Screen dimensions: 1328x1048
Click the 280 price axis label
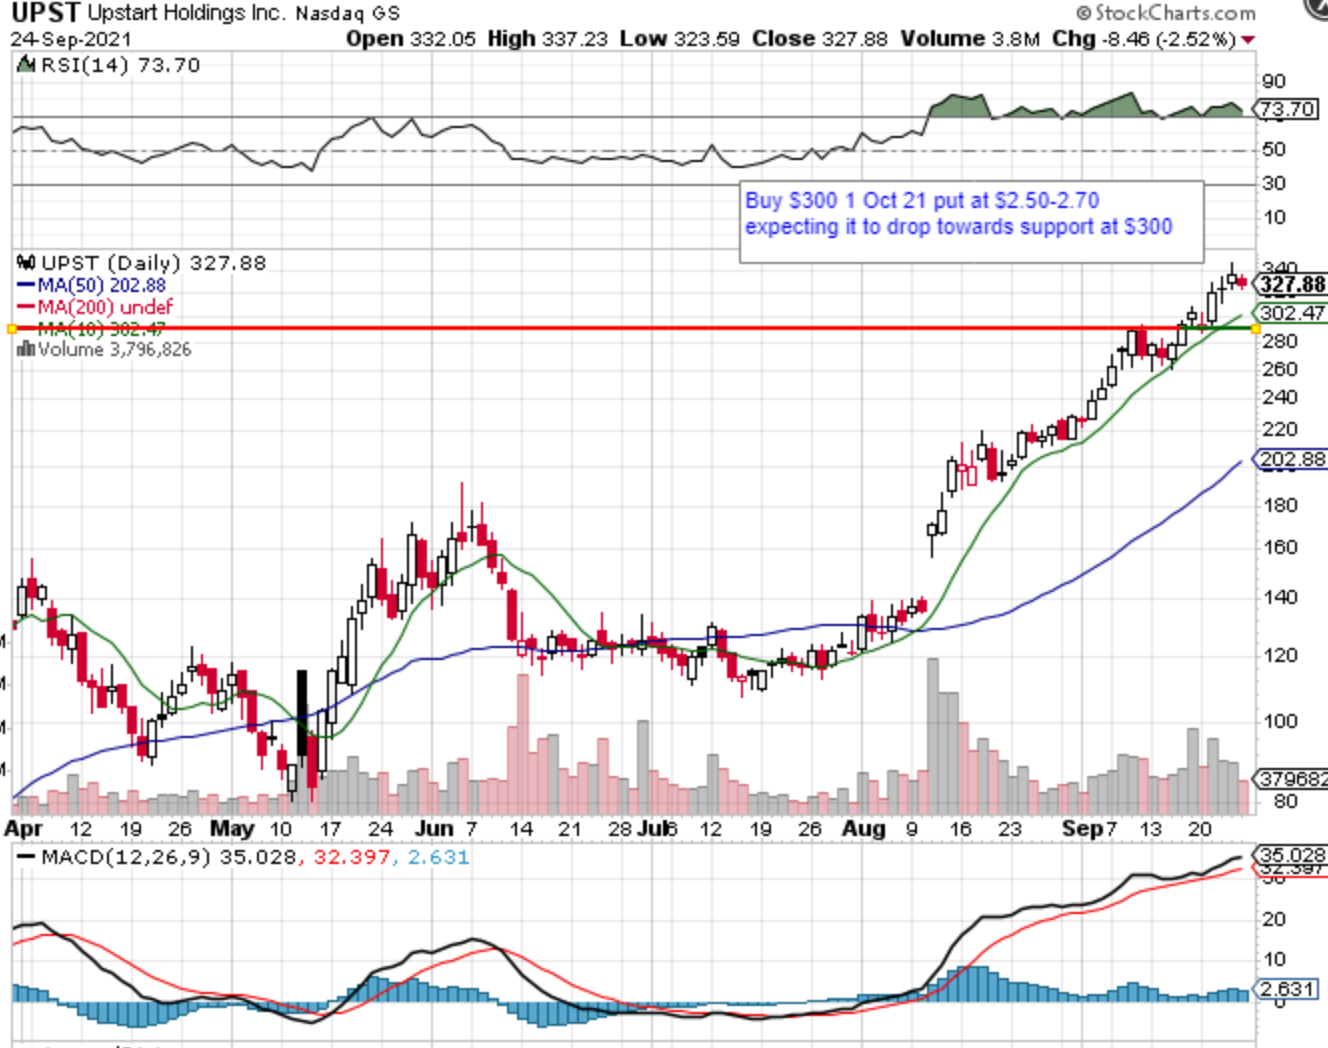coord(1280,341)
